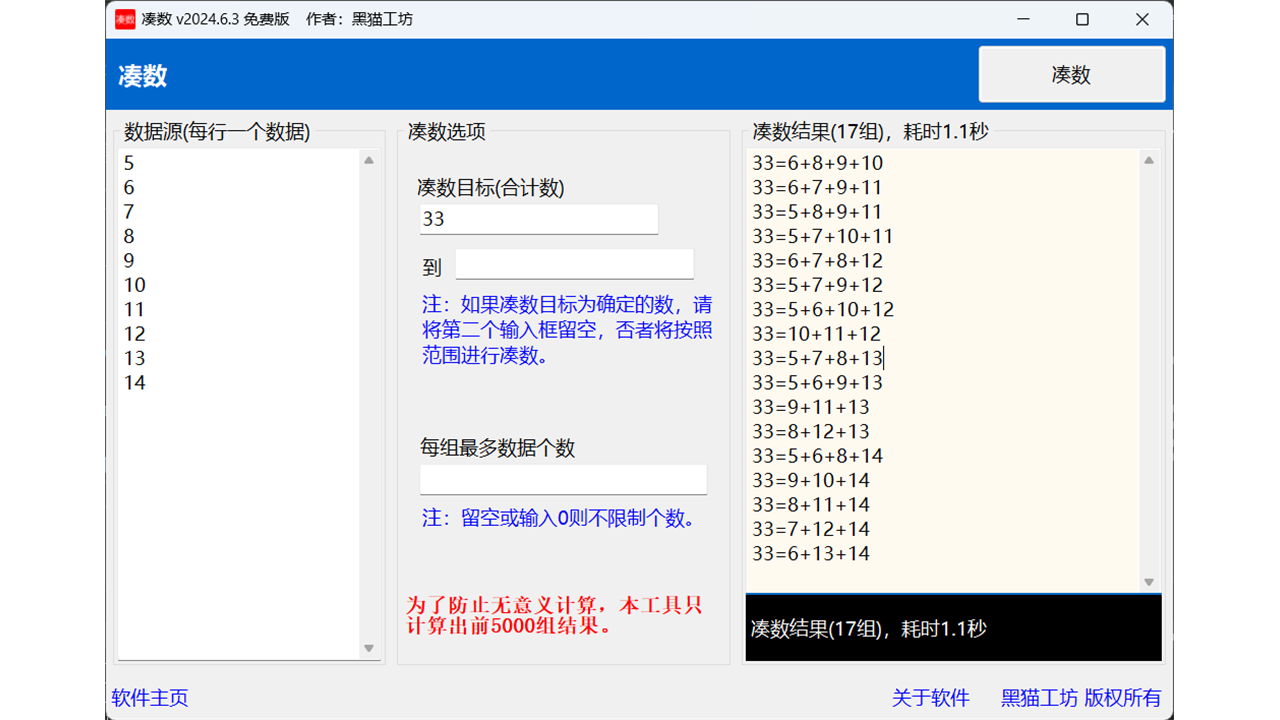Click results list scroll up arrow
Screen dimensions: 1280x720
1149,160
